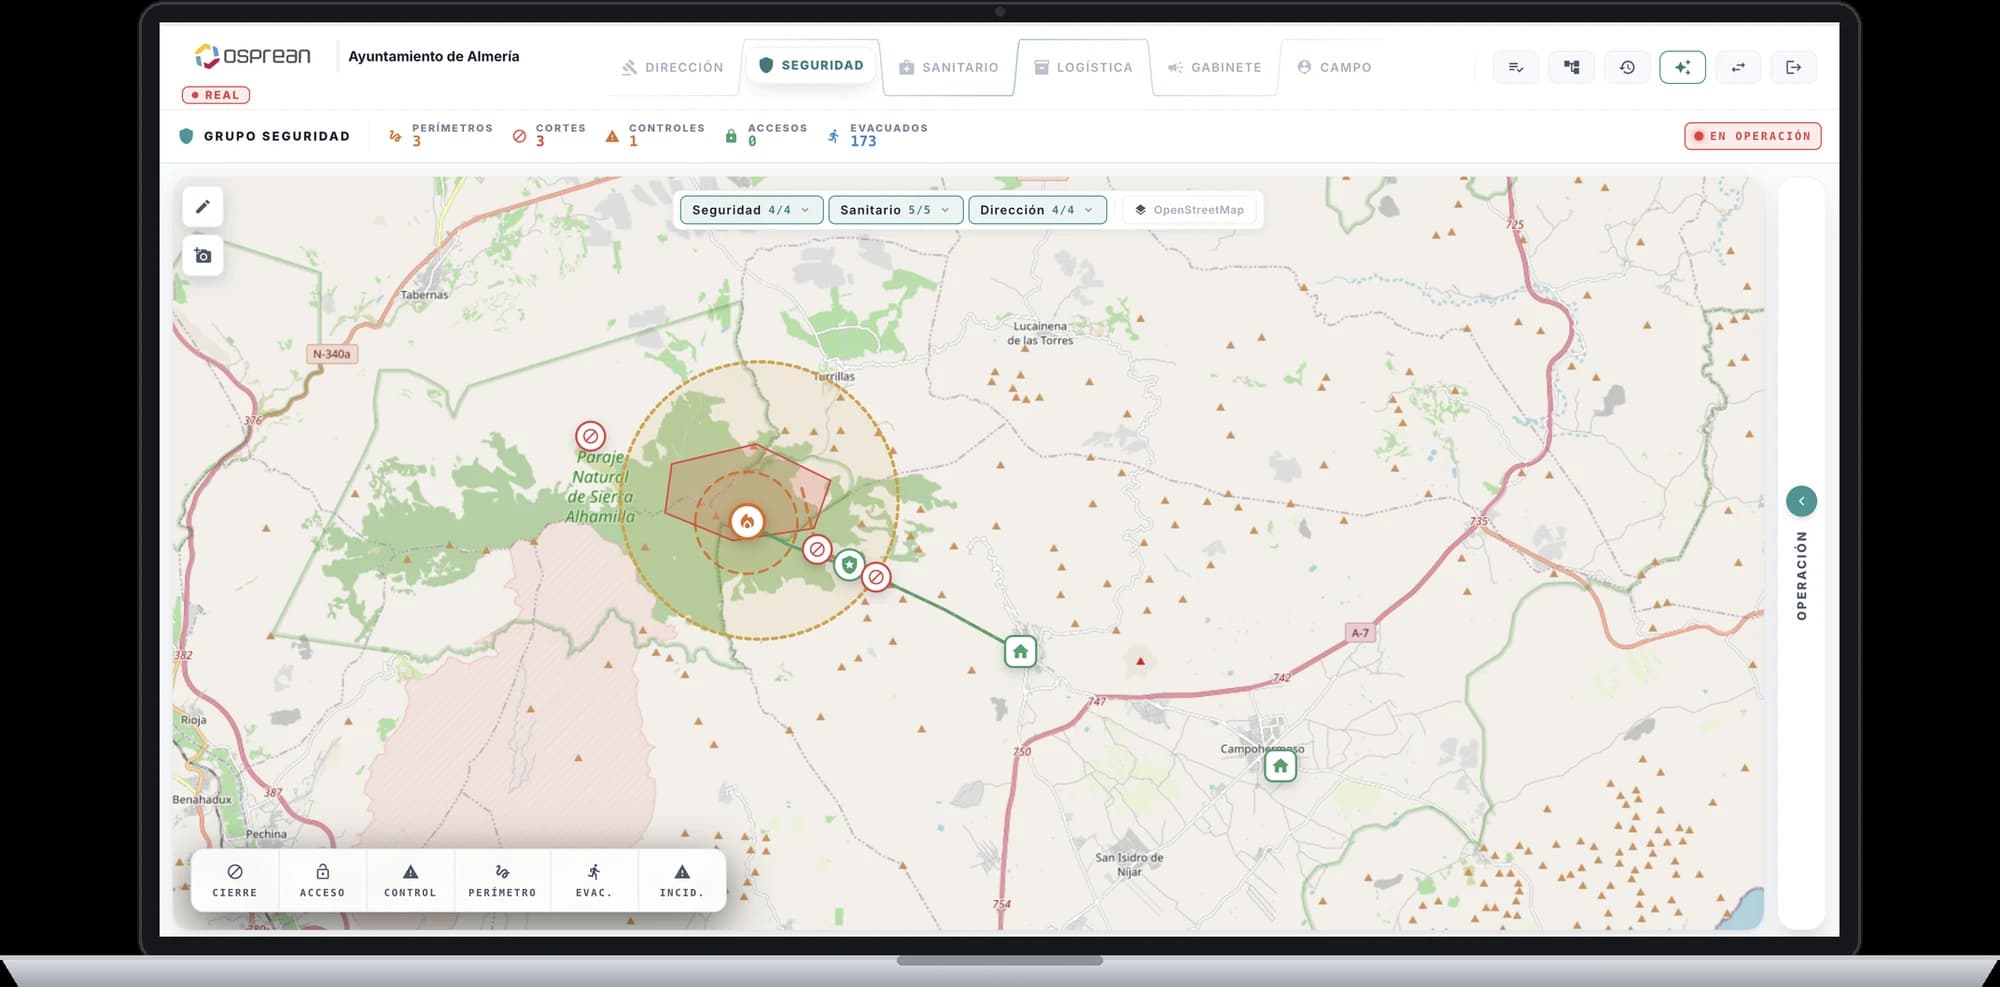The image size is (2000, 987).
Task: Click the Controles 1 counter
Action: pos(654,135)
